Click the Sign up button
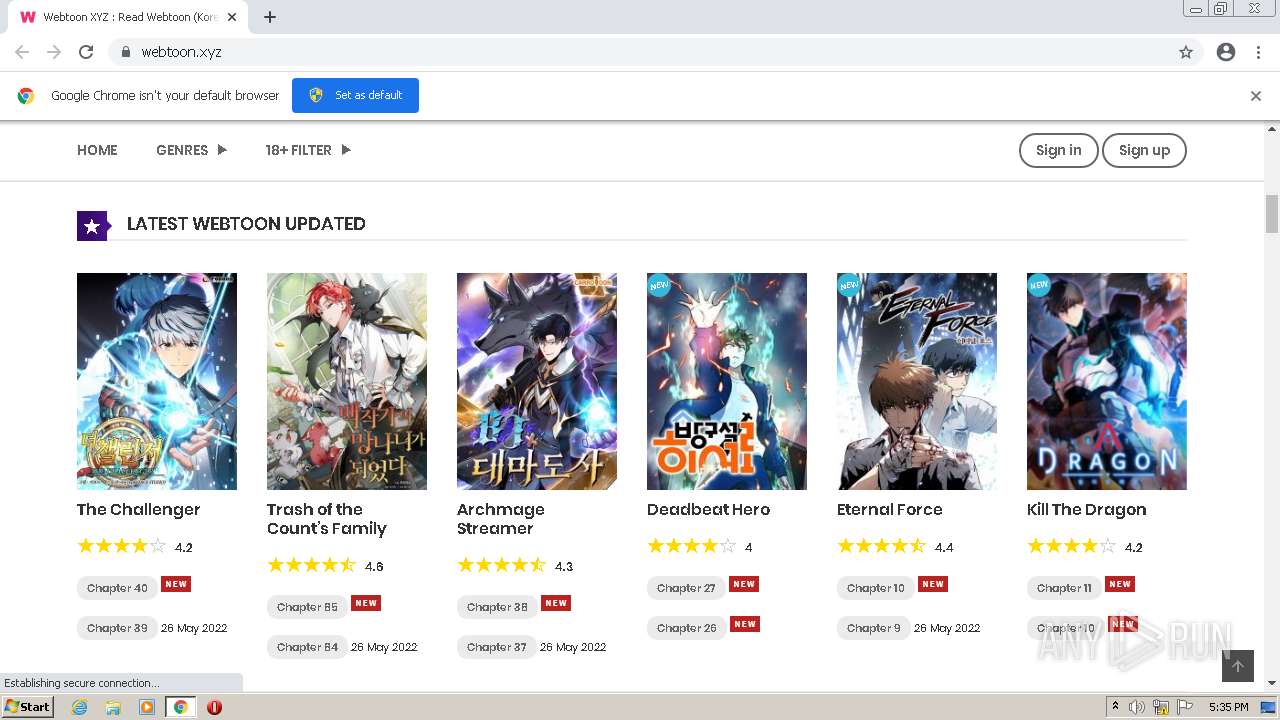 tap(1144, 150)
